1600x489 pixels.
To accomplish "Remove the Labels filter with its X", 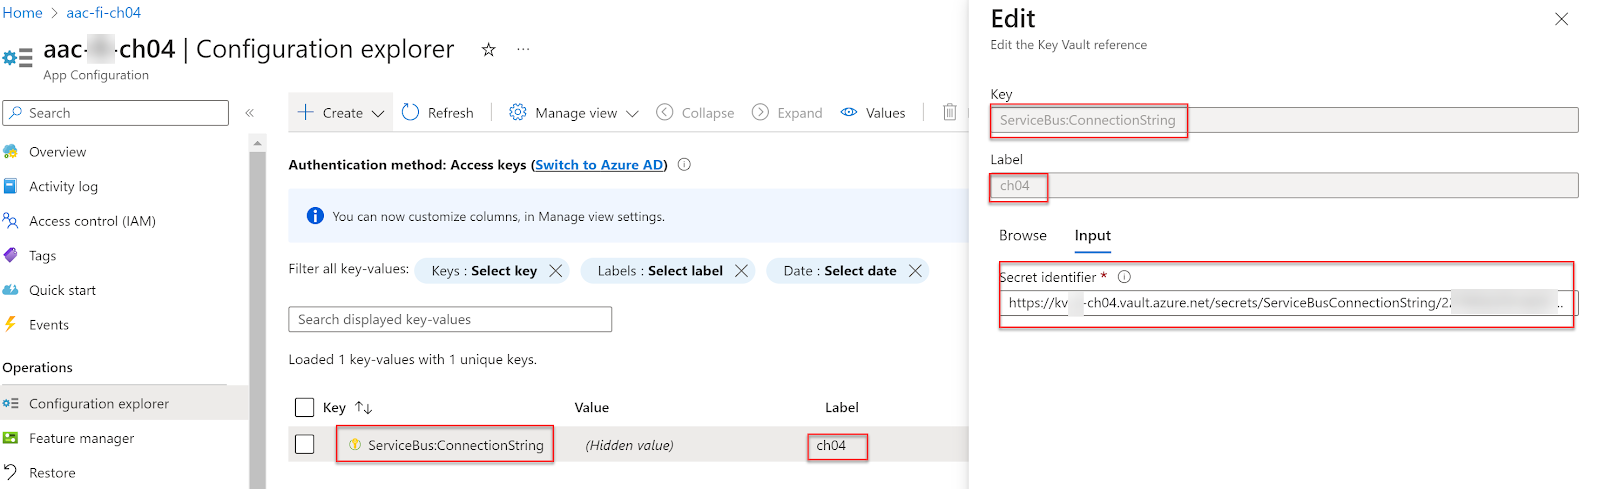I will pos(741,271).
